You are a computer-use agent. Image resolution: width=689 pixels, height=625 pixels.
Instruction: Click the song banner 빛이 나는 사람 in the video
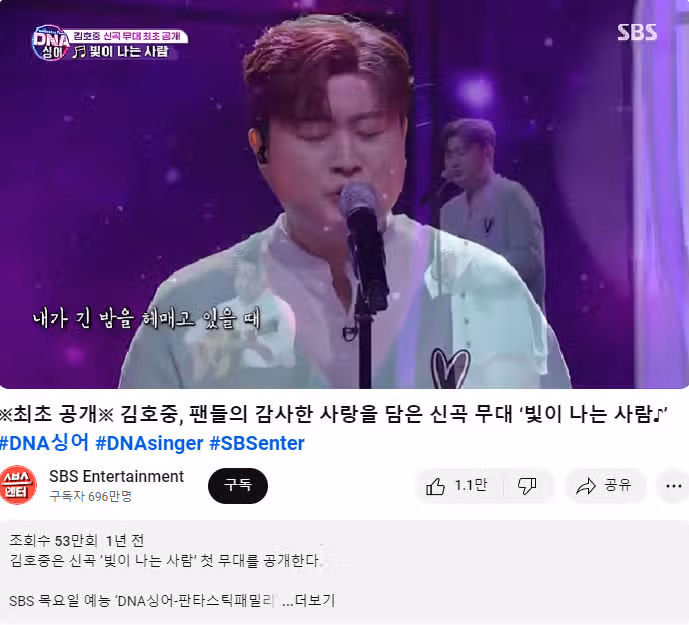122,52
